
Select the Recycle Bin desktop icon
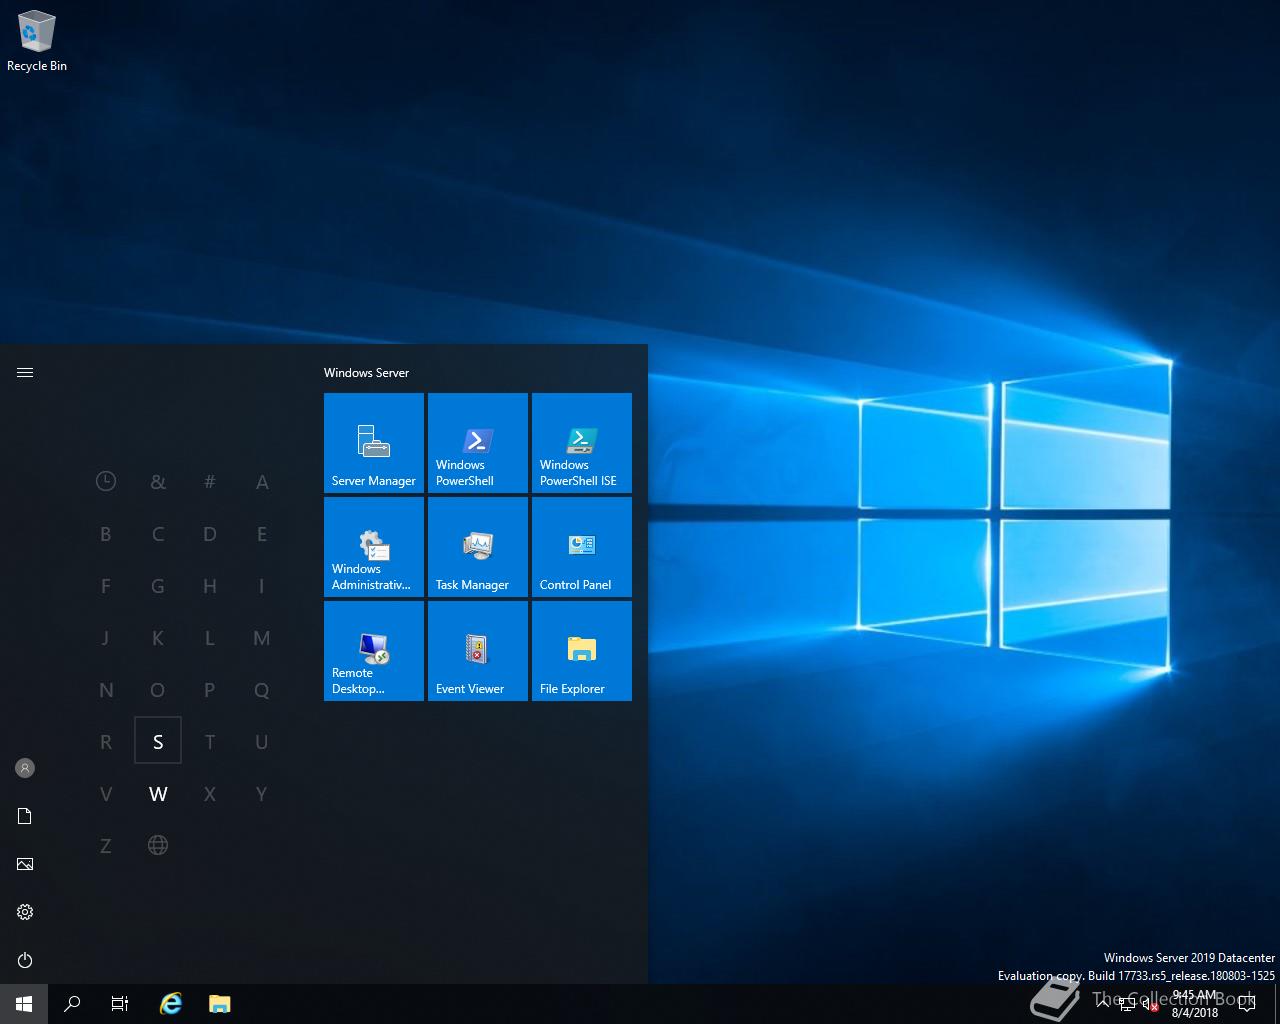coord(37,42)
